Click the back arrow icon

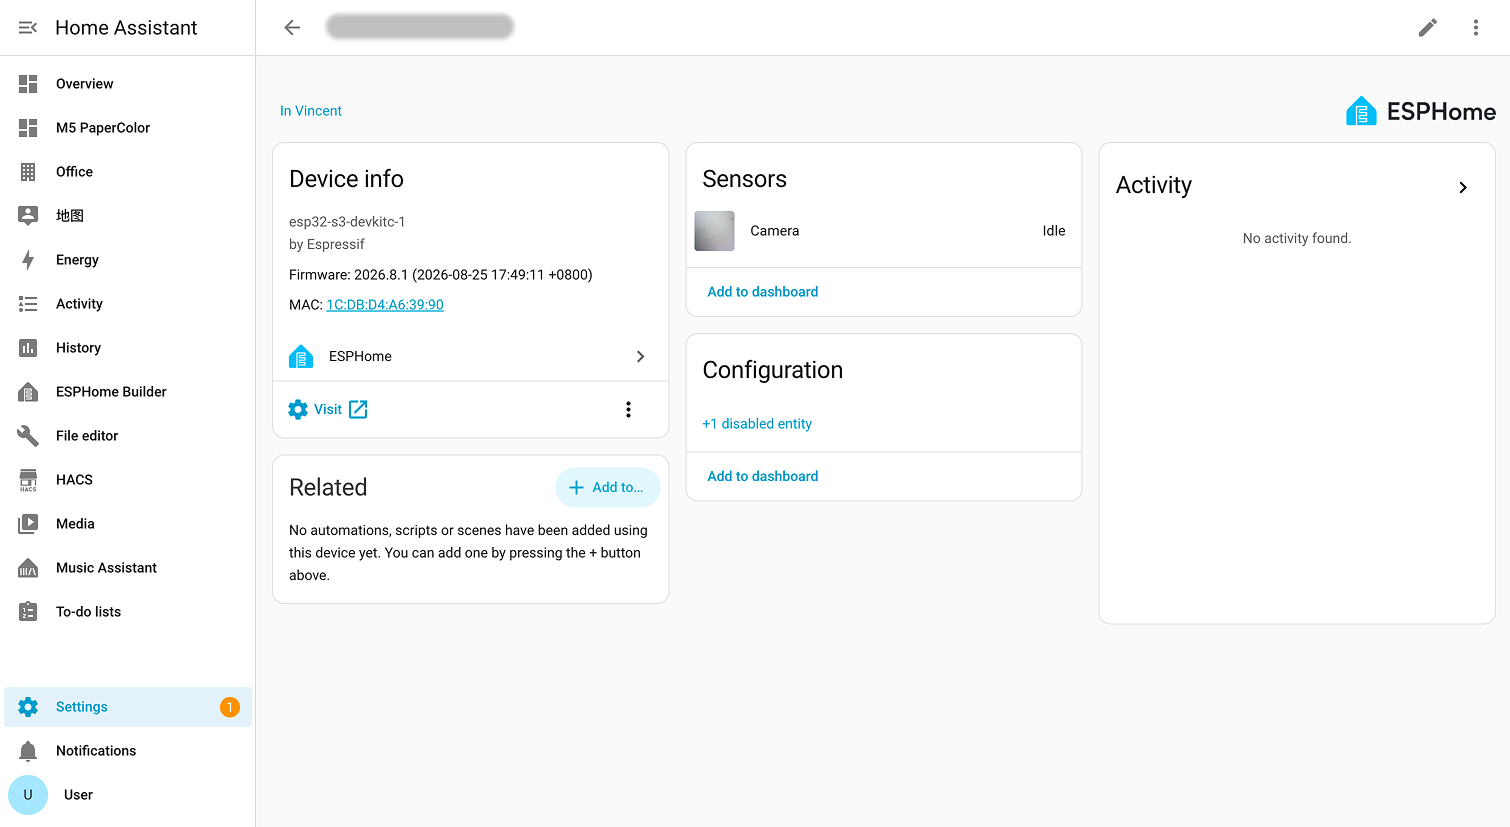292,28
